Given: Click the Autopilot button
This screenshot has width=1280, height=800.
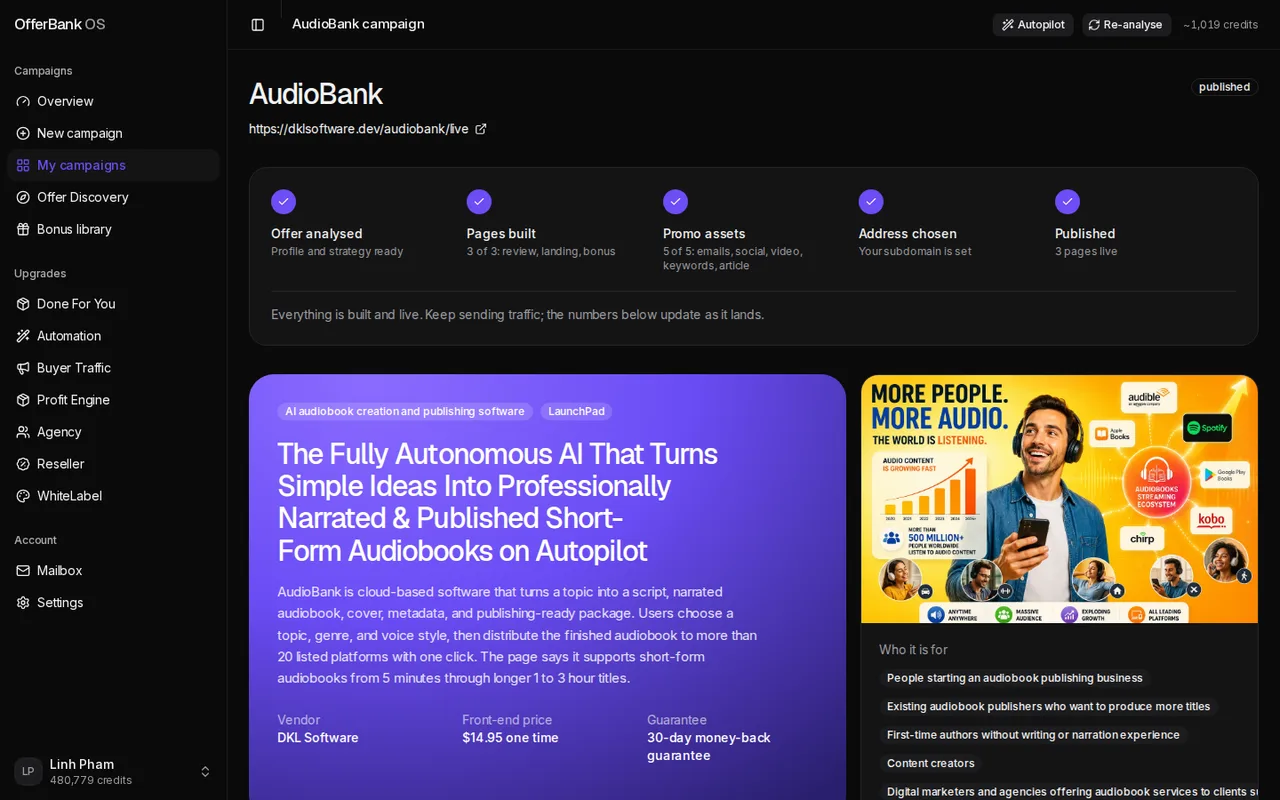Looking at the screenshot, I should click(1033, 24).
